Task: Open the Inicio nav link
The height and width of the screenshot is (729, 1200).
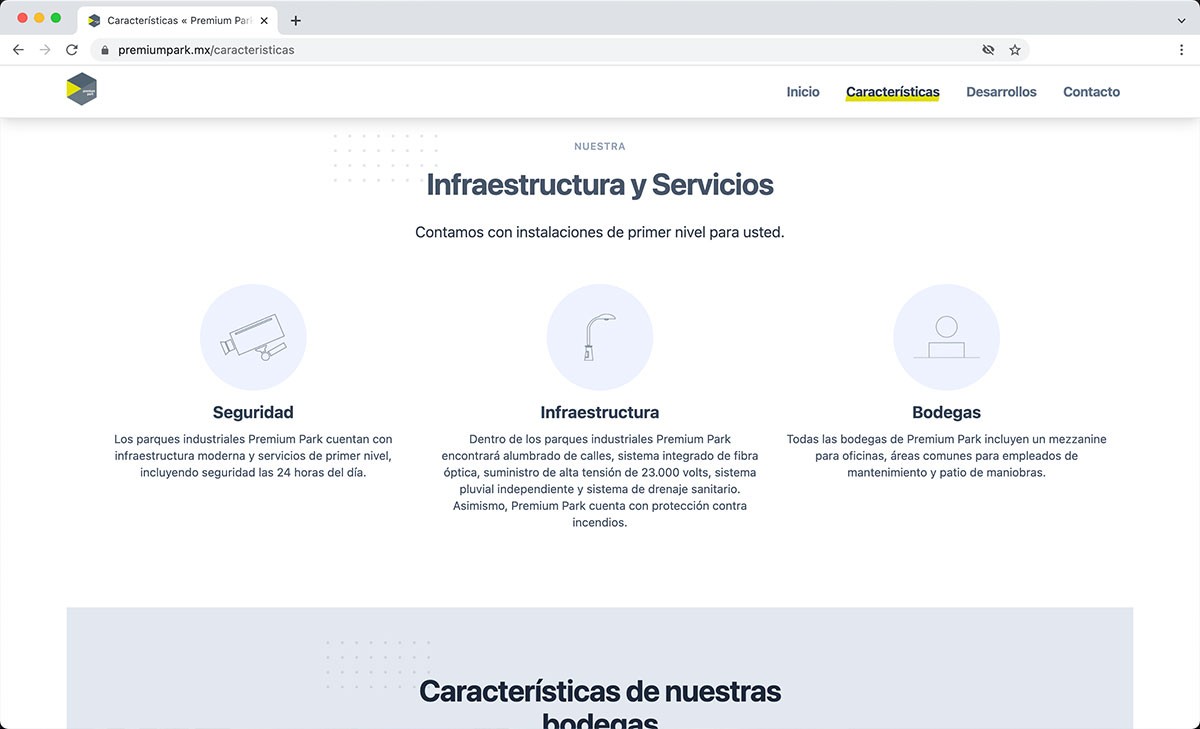Action: point(803,92)
